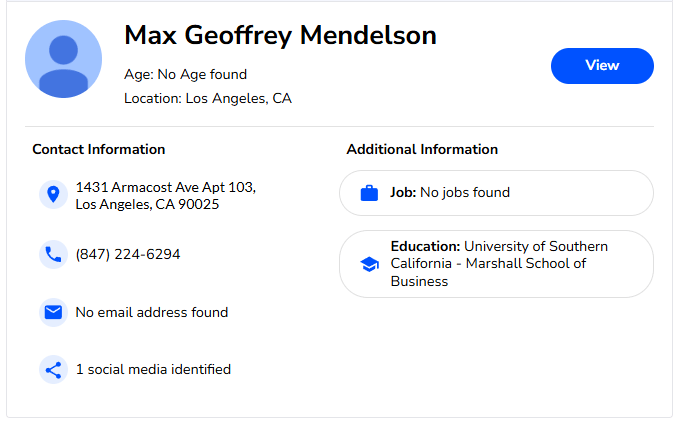Click the Contact Information heading
Screen dimensions: 675x421
coord(99,150)
